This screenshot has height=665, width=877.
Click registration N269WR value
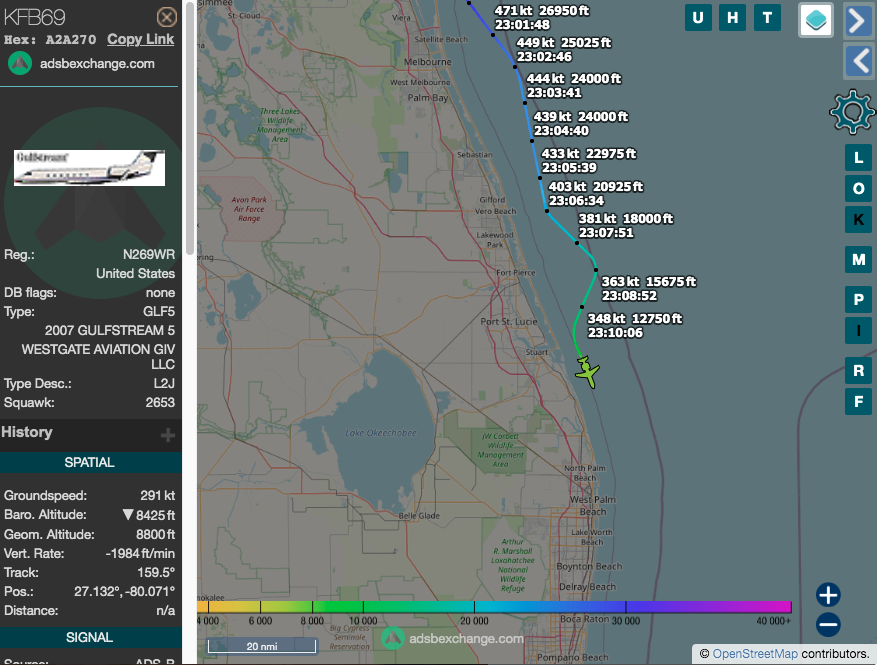click(149, 254)
